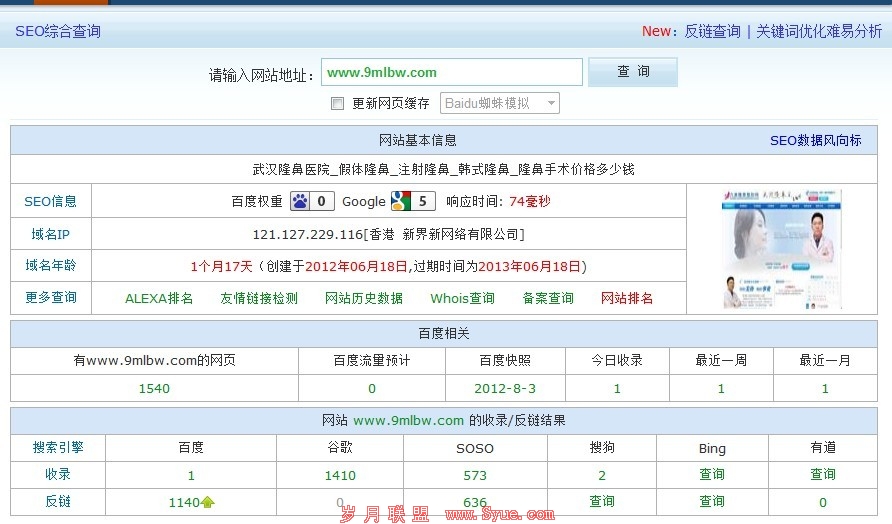Click the 百度流量预计 value 0
892x524 pixels.
pyautogui.click(x=371, y=389)
